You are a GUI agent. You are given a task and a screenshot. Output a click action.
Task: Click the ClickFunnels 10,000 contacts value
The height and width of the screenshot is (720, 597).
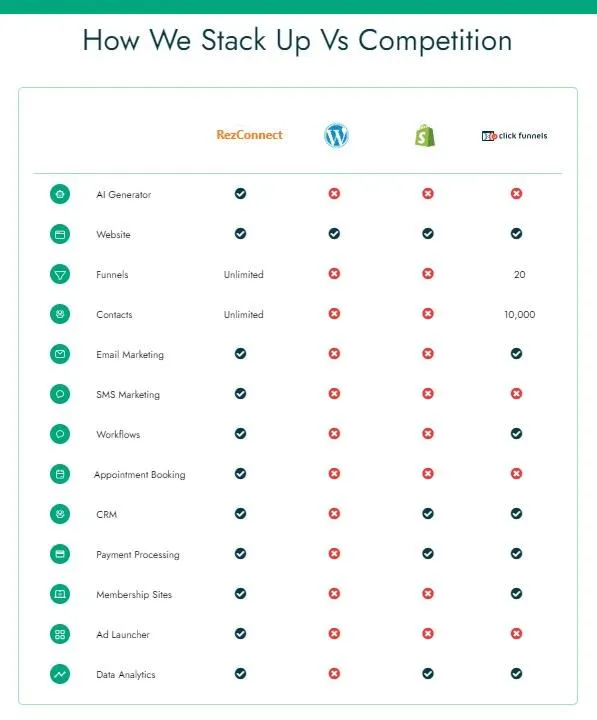pos(519,315)
